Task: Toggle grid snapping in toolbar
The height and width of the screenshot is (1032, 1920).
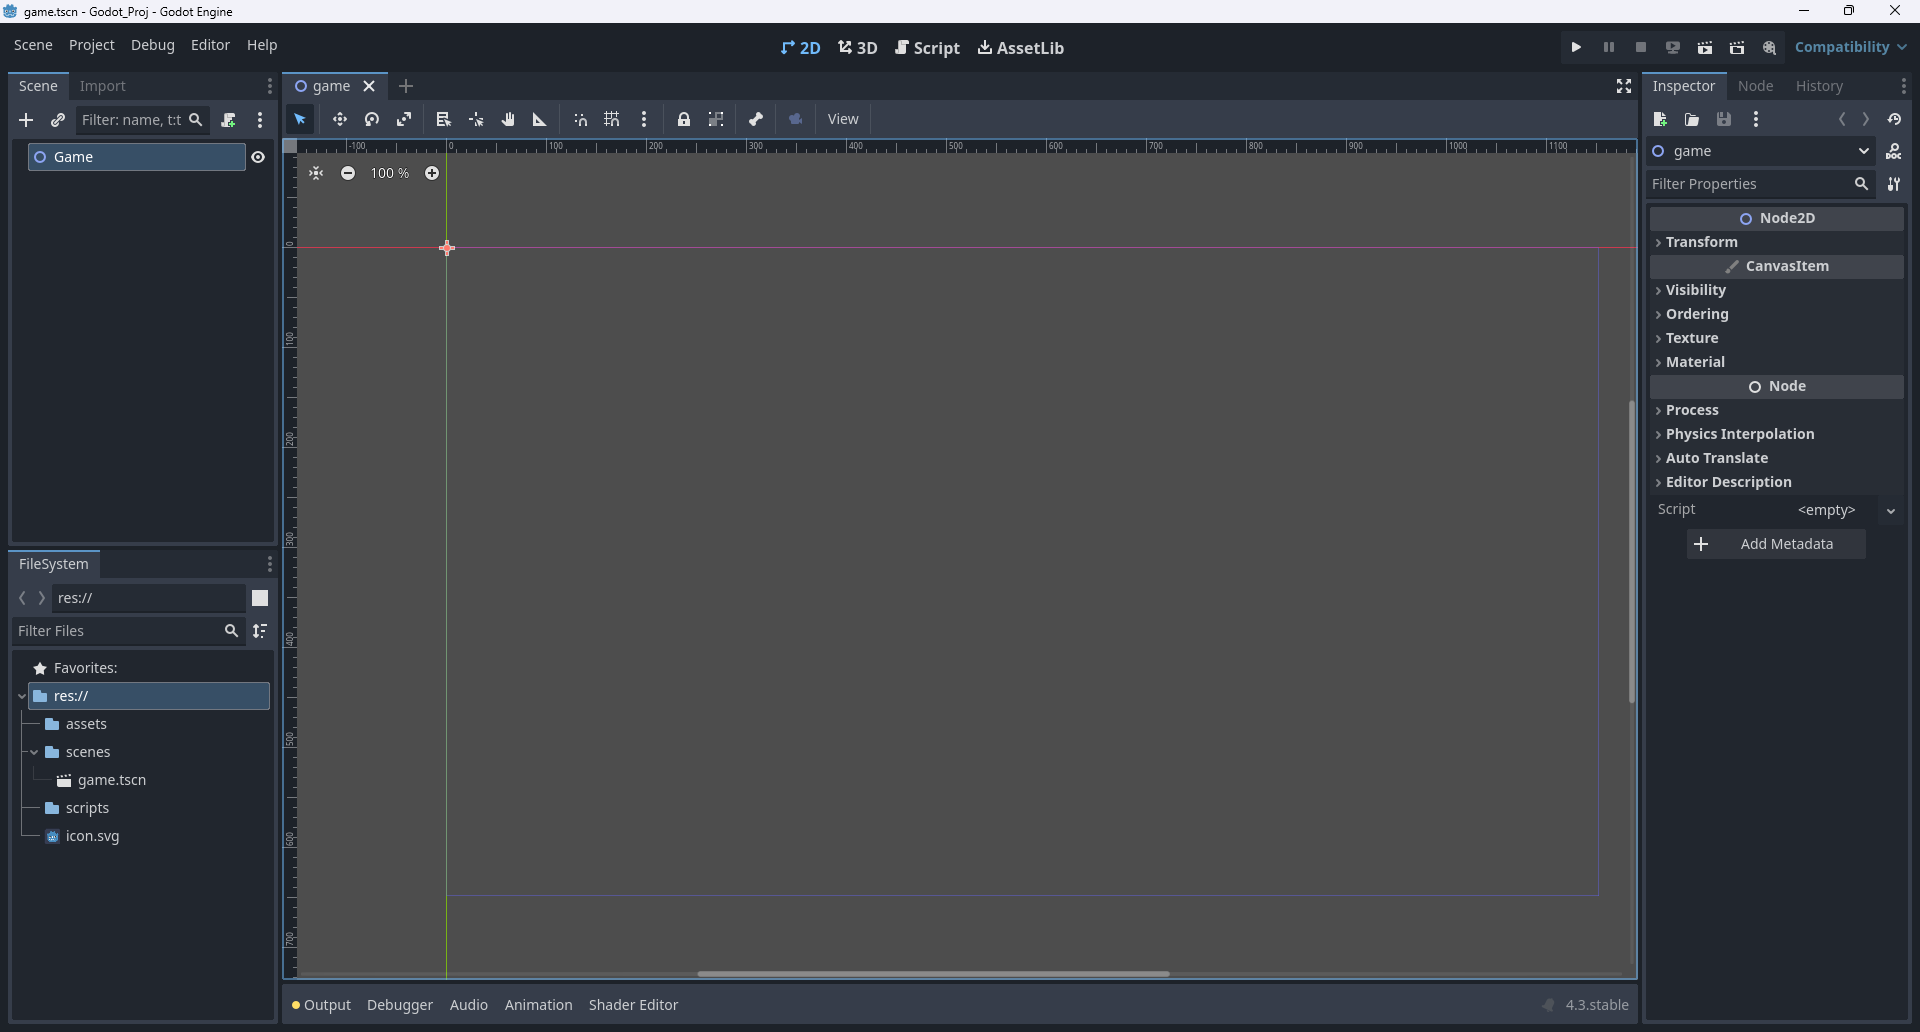Action: point(612,120)
